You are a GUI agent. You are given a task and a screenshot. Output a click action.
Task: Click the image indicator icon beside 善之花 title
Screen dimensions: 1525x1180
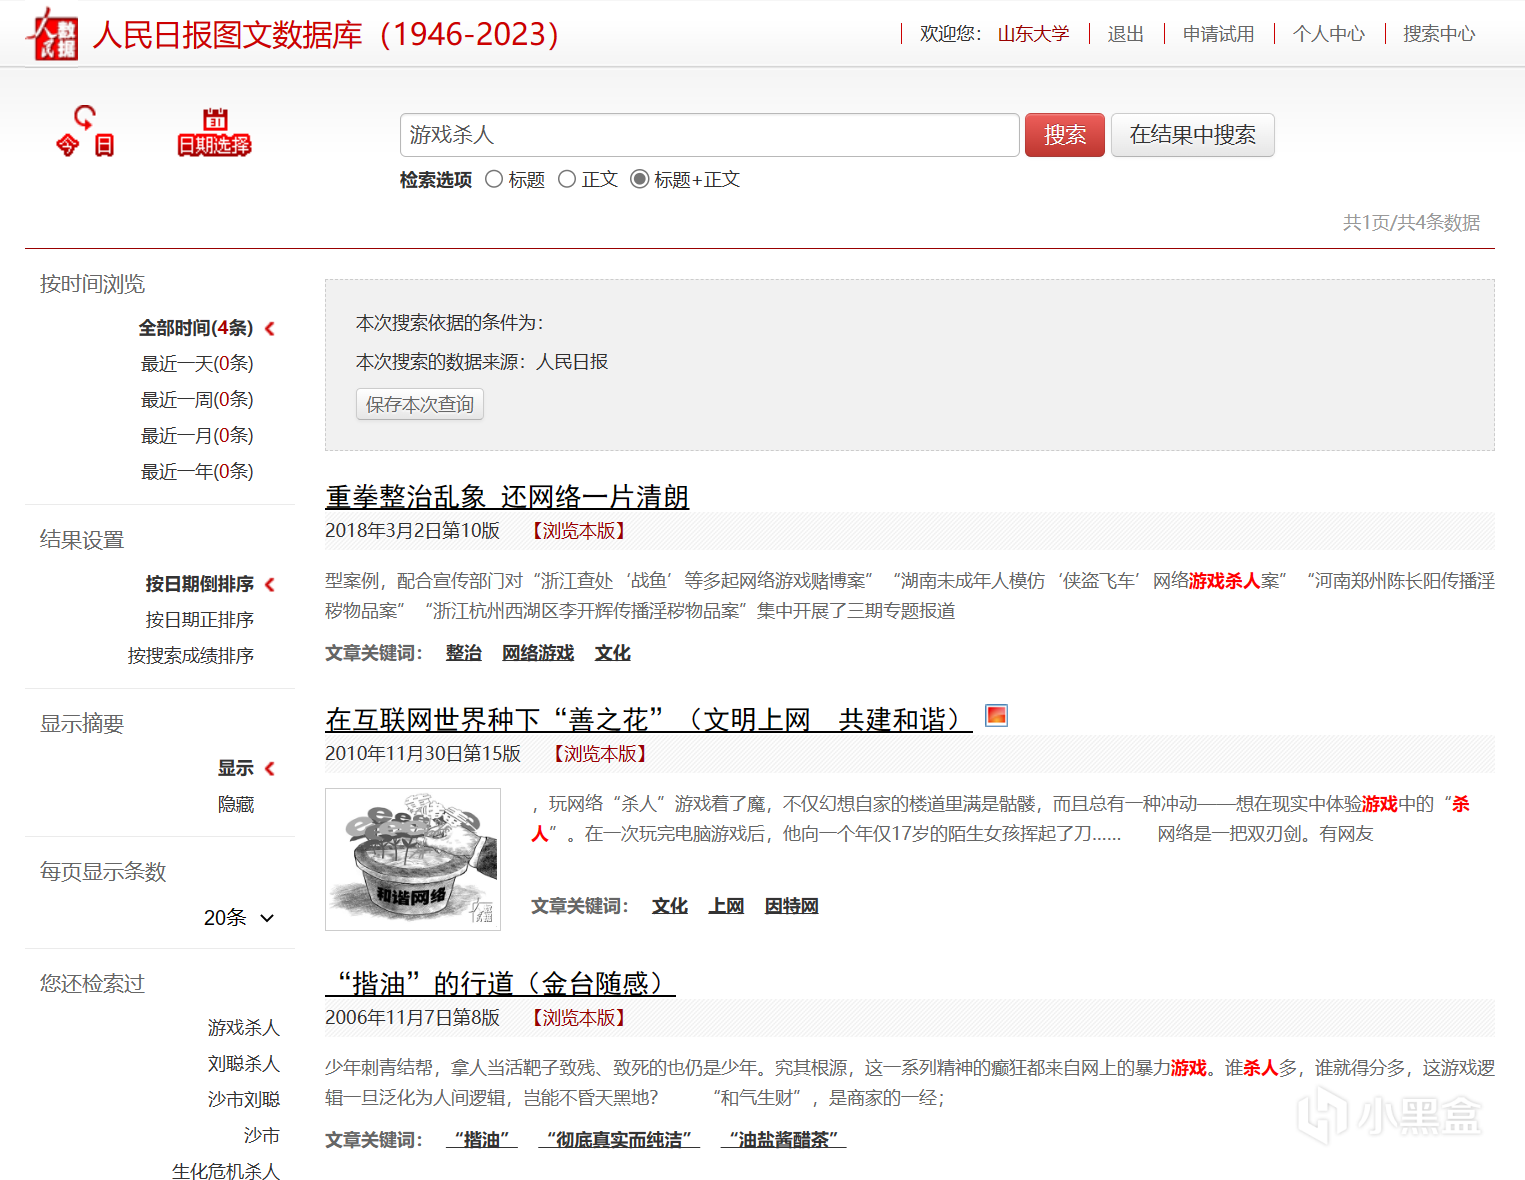tap(996, 715)
